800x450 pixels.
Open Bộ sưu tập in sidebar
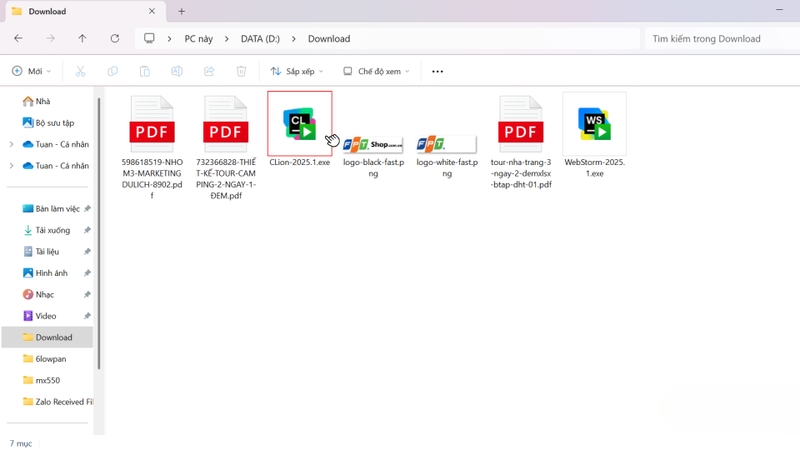pos(47,123)
